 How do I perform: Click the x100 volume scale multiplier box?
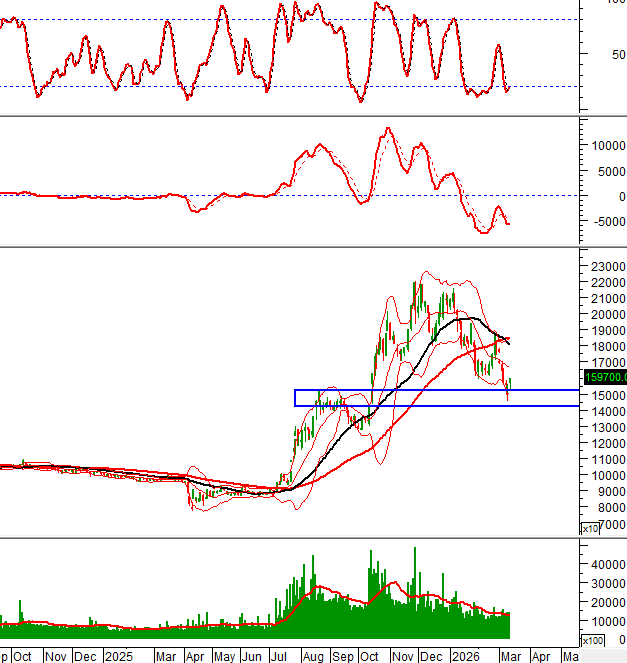tap(593, 640)
